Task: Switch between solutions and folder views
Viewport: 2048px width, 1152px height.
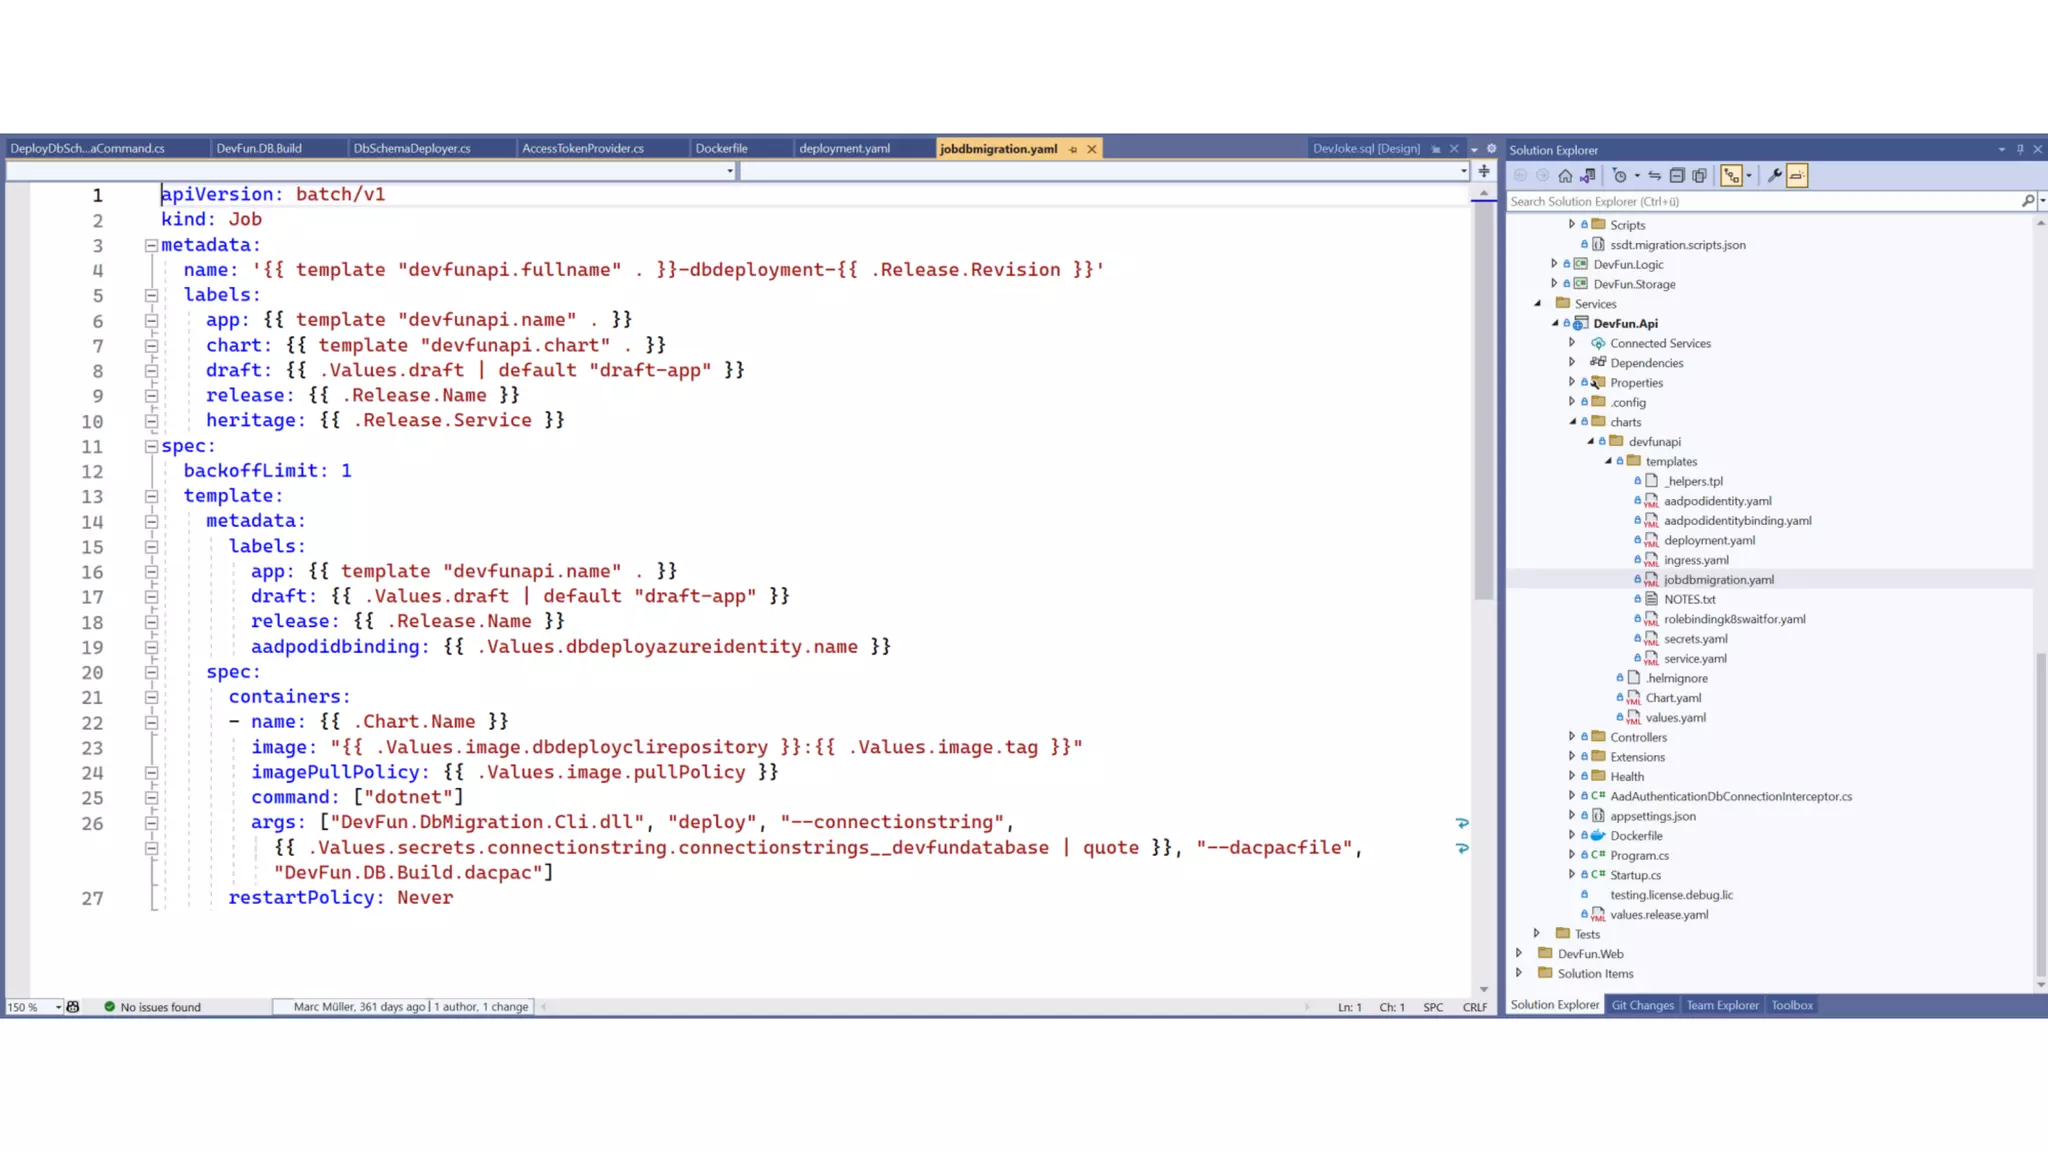Action: [1588, 176]
